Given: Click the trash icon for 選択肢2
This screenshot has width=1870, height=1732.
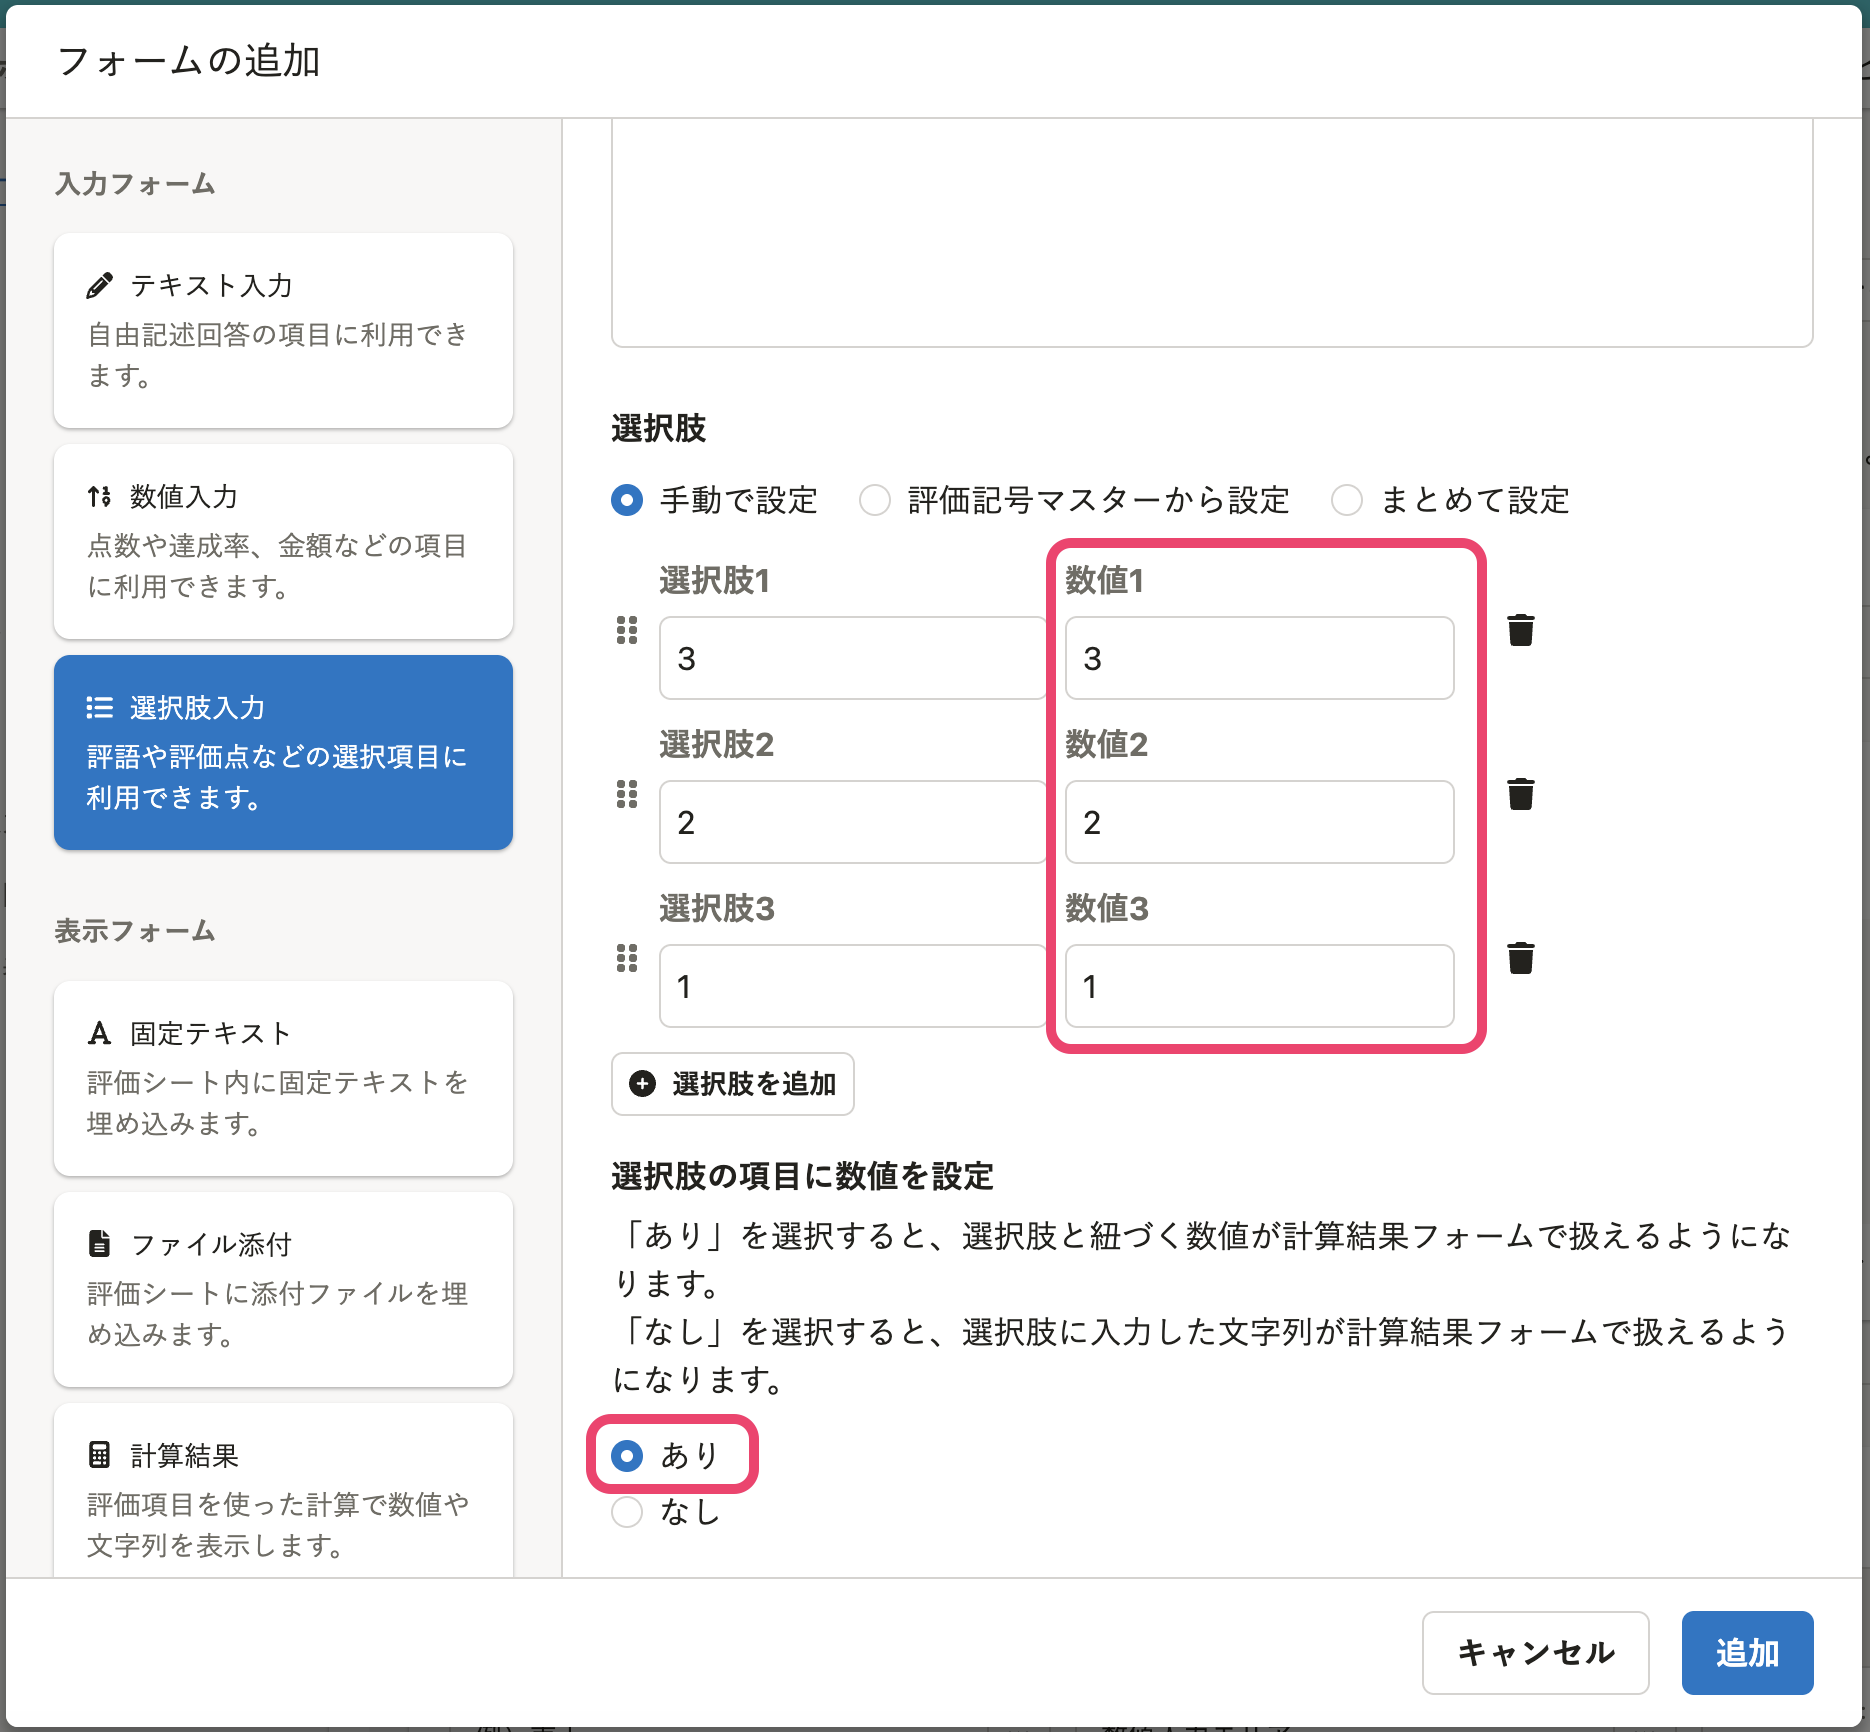Looking at the screenshot, I should [x=1520, y=794].
